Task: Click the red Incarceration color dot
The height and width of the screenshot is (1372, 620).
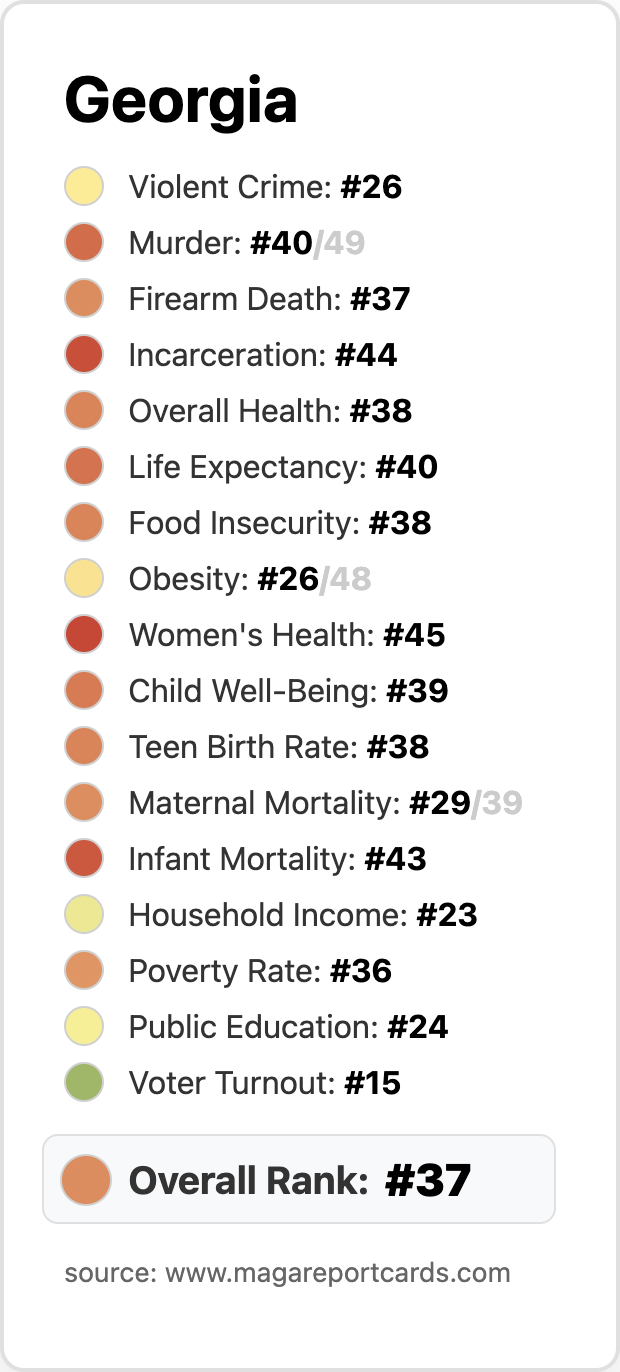Action: (x=84, y=355)
